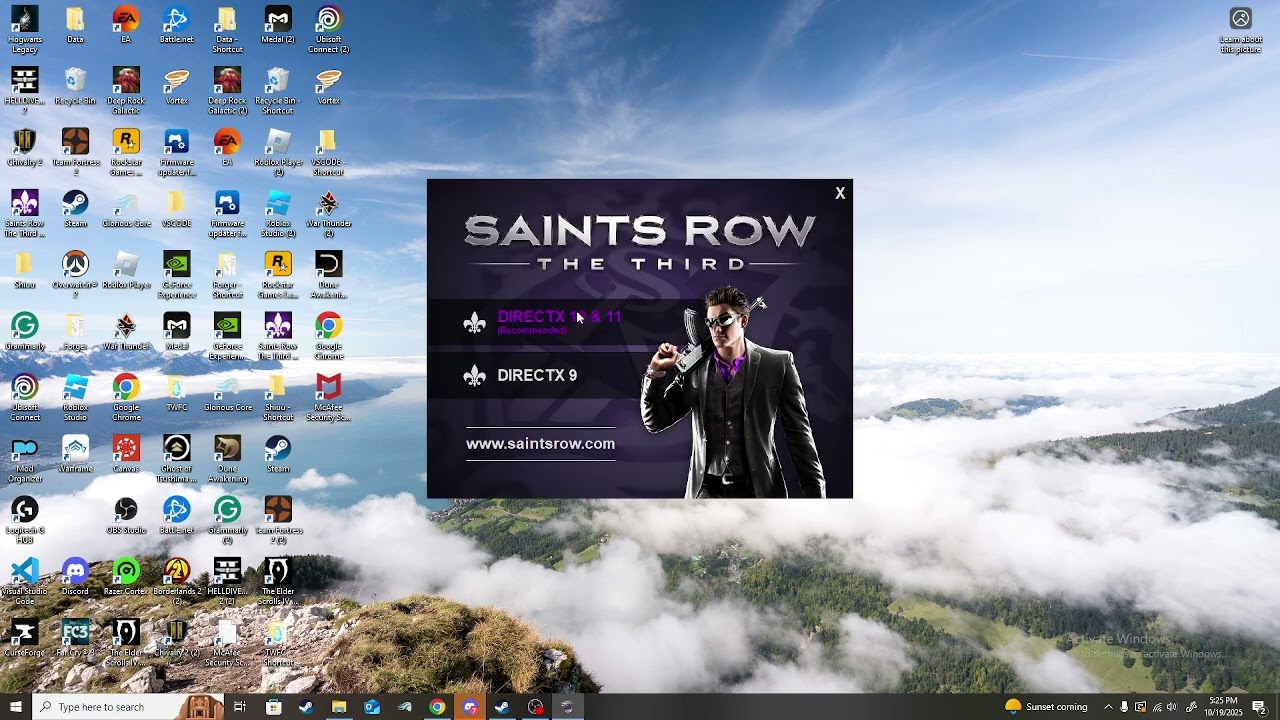Open the notification center

1259,707
